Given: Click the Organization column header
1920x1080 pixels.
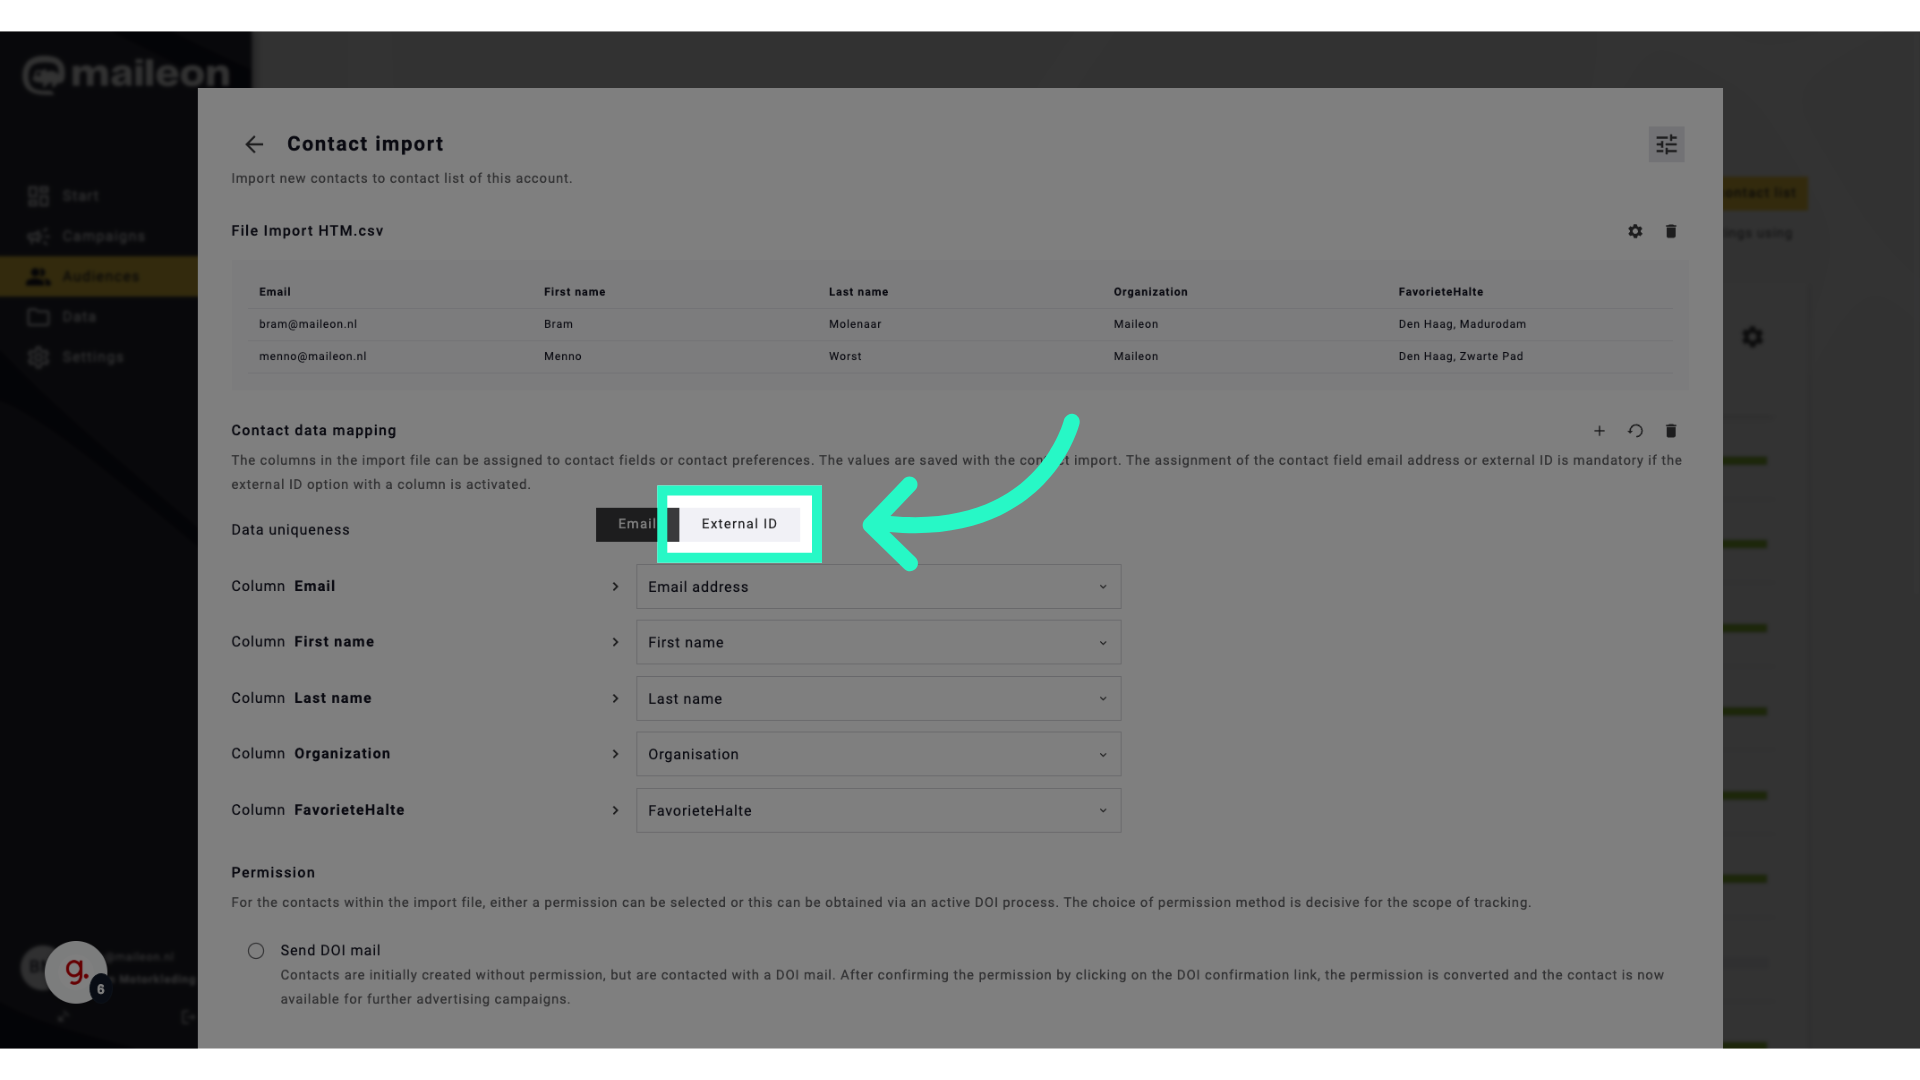Looking at the screenshot, I should click(x=1151, y=292).
